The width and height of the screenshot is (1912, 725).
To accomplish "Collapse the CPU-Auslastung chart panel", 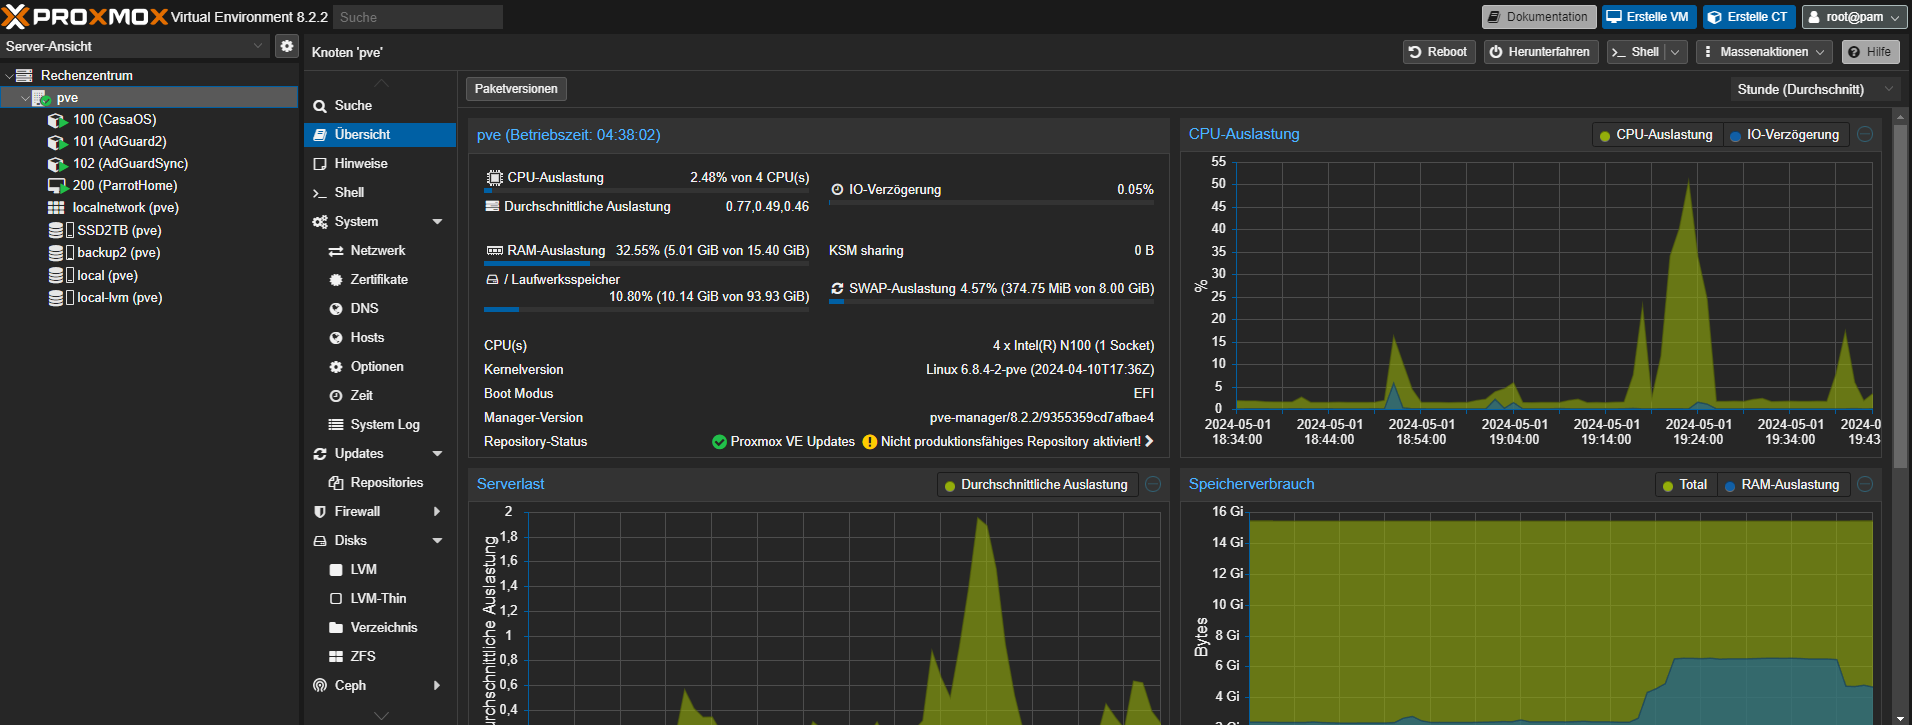I will point(1865,134).
